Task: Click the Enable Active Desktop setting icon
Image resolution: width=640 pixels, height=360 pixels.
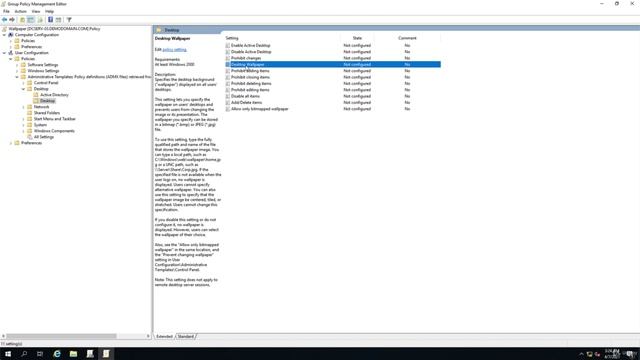Action: click(x=228, y=46)
